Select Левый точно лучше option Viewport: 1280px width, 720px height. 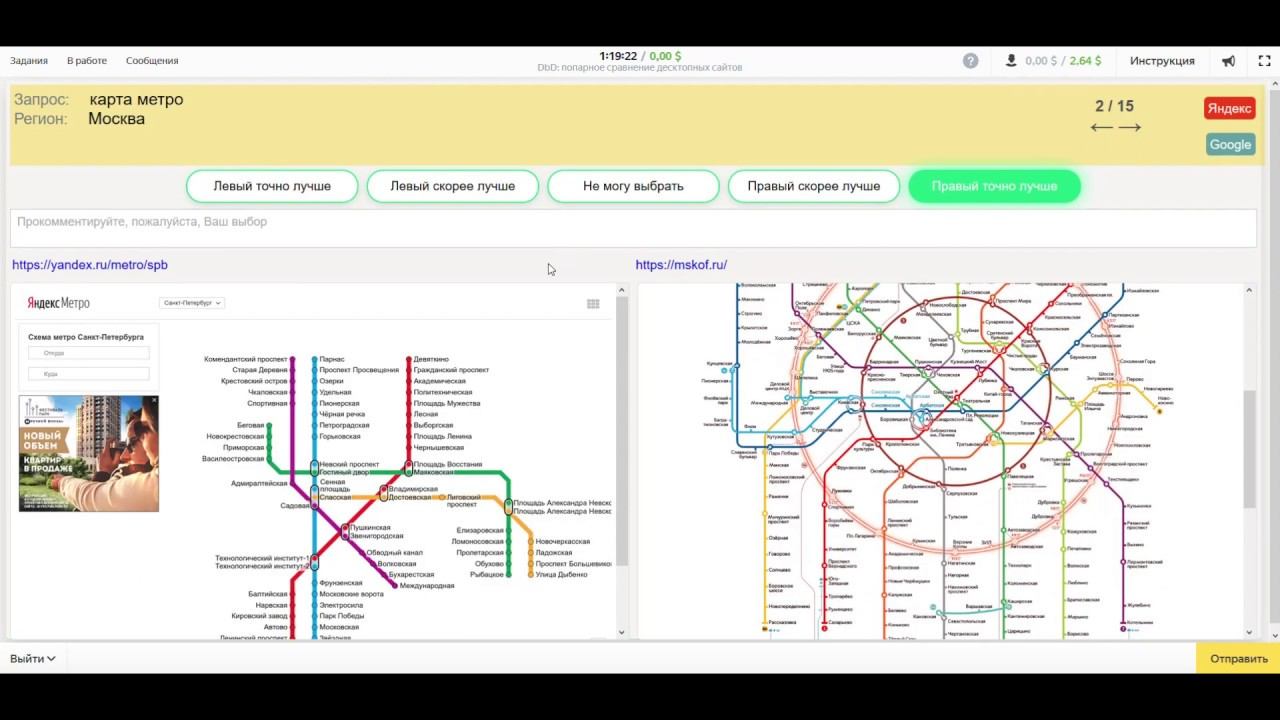click(x=272, y=186)
